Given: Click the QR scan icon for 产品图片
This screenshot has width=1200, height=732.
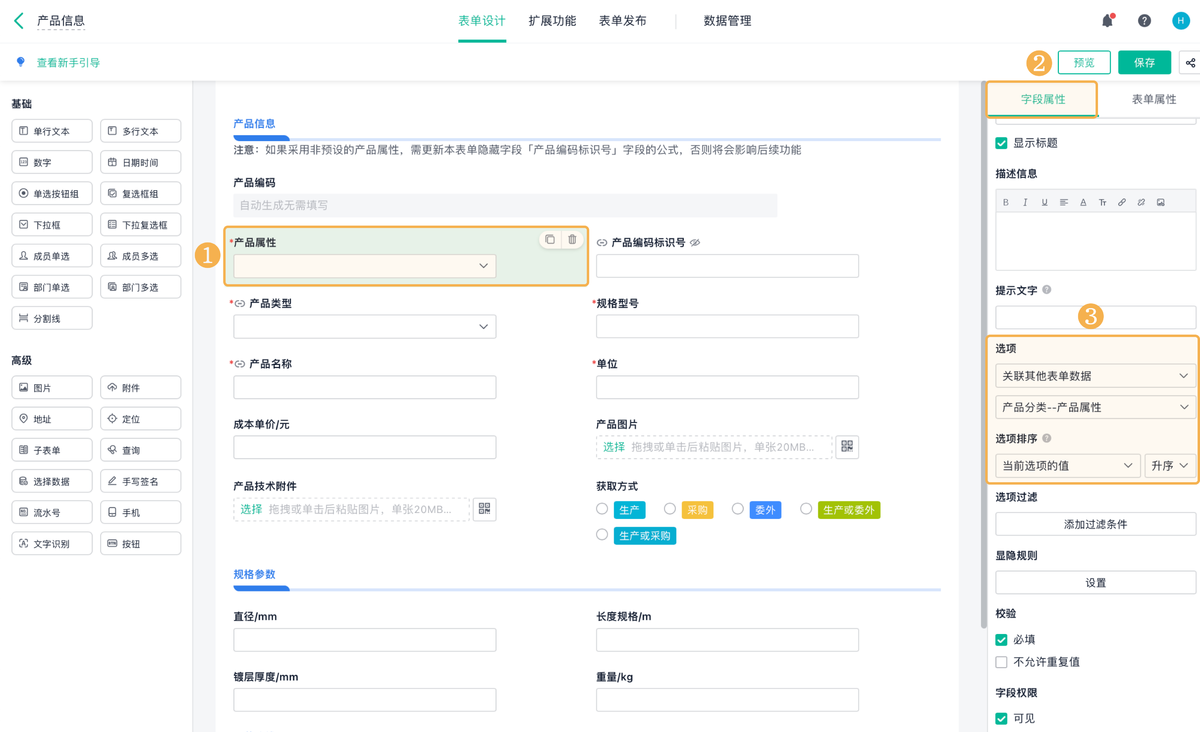Looking at the screenshot, I should 847,447.
